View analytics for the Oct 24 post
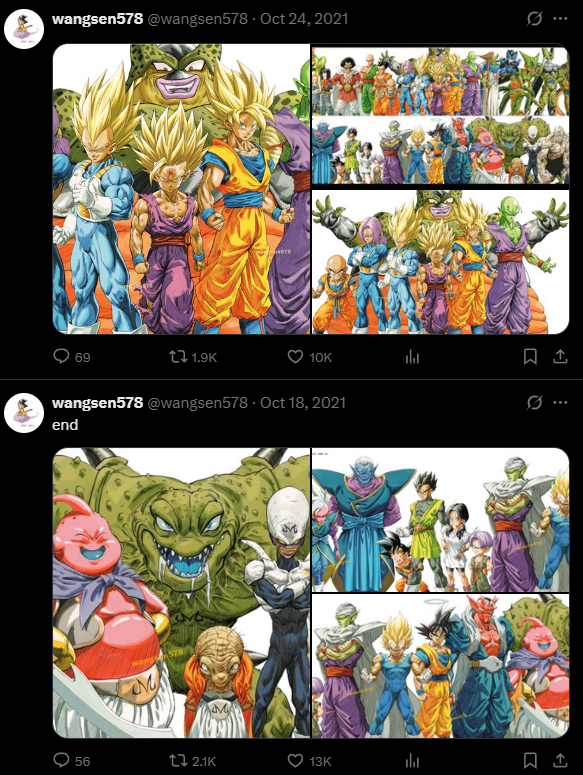This screenshot has width=583, height=775. click(412, 357)
